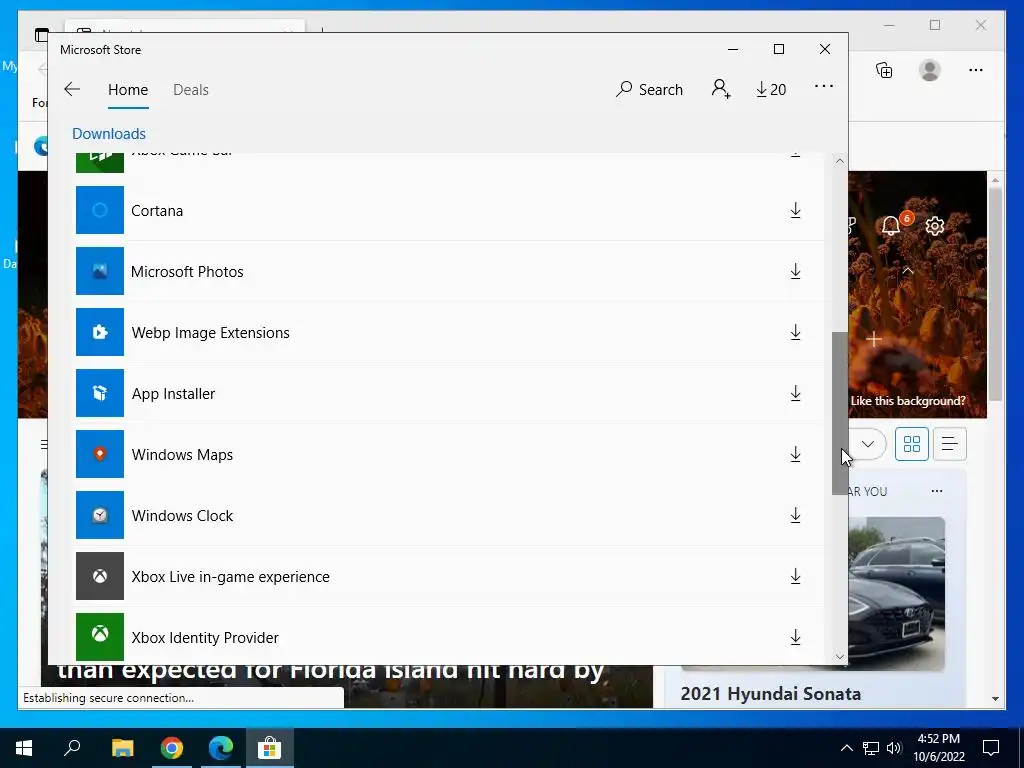
Task: Download Webp Image Extensions update arrow
Action: click(x=795, y=332)
